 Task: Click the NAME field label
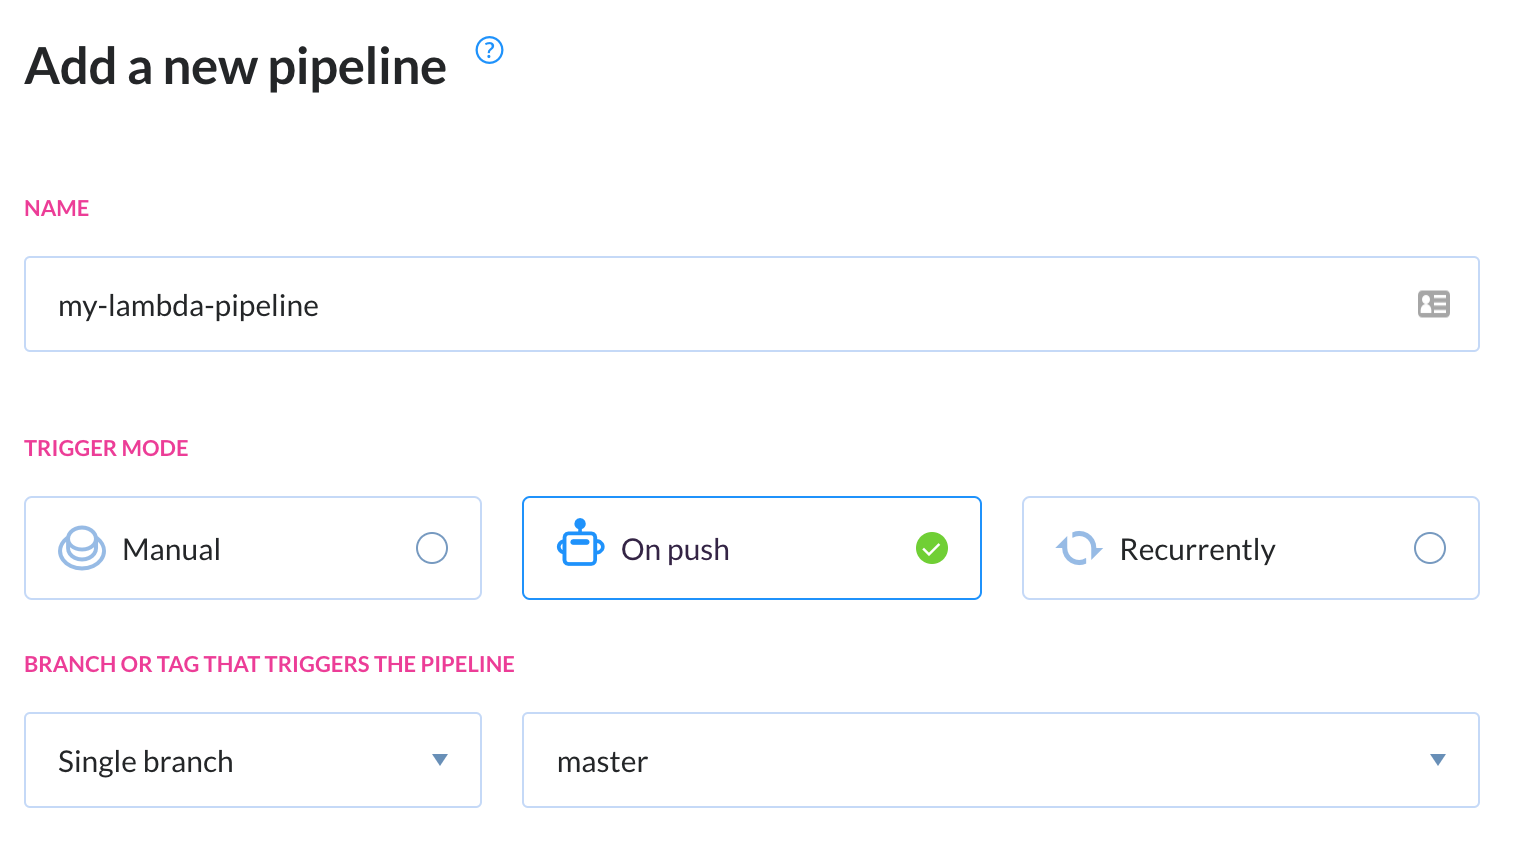pos(57,208)
